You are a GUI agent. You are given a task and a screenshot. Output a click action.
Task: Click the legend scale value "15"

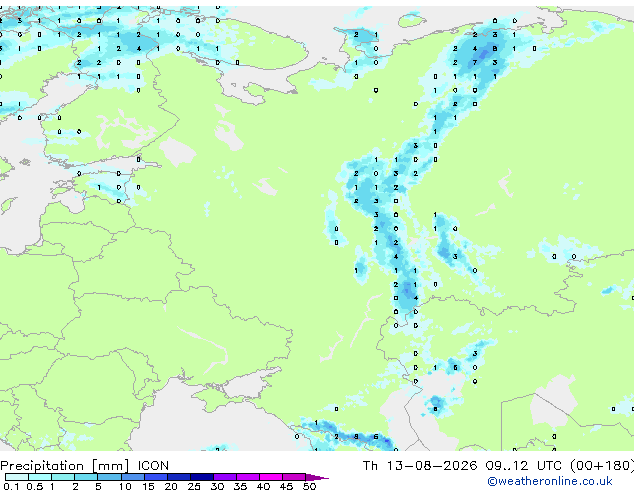[x=148, y=486]
